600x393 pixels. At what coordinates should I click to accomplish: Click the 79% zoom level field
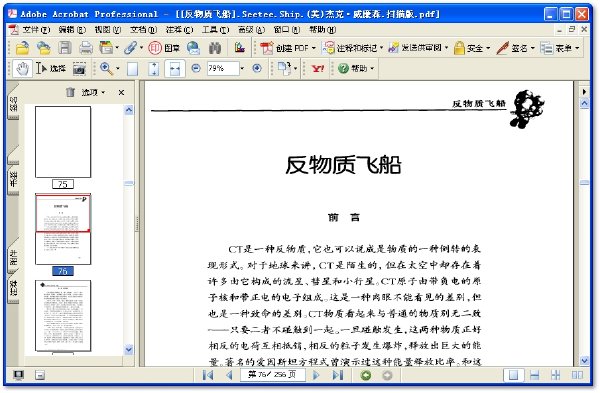(223, 68)
